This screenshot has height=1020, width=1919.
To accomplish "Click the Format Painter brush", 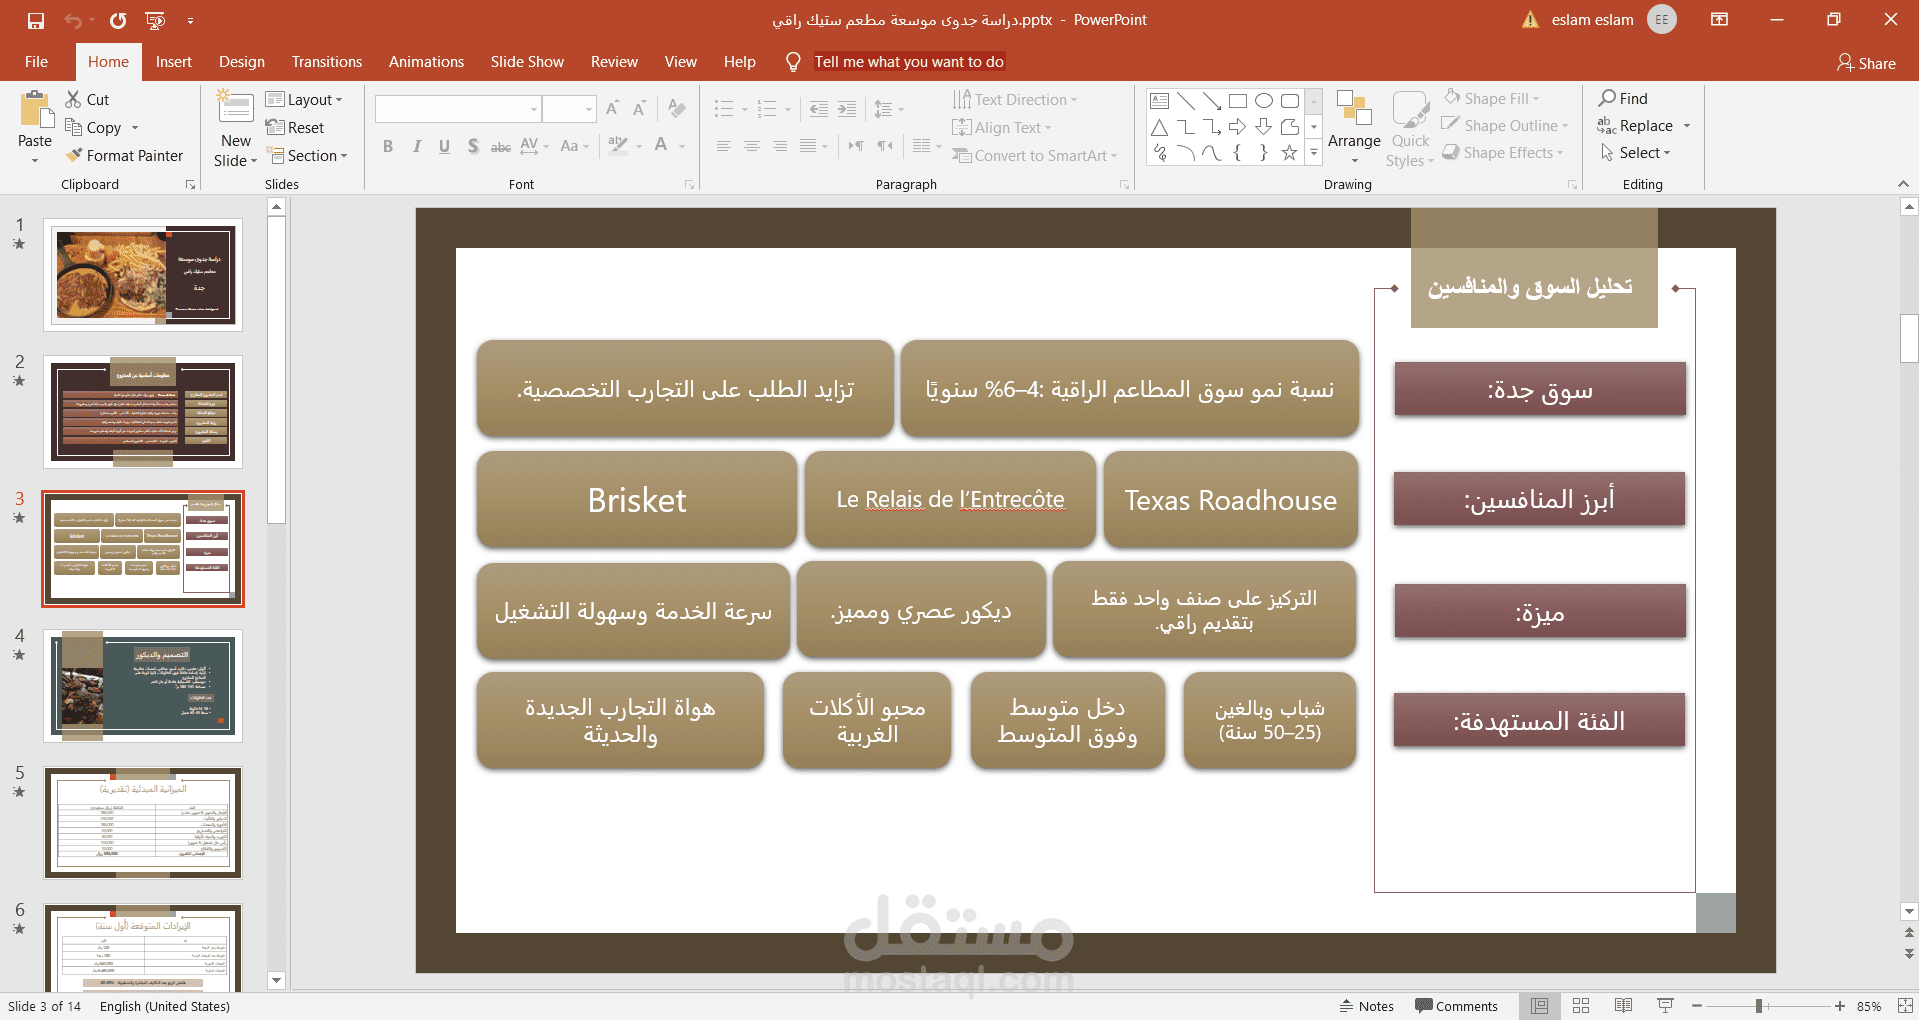I will pyautogui.click(x=74, y=155).
